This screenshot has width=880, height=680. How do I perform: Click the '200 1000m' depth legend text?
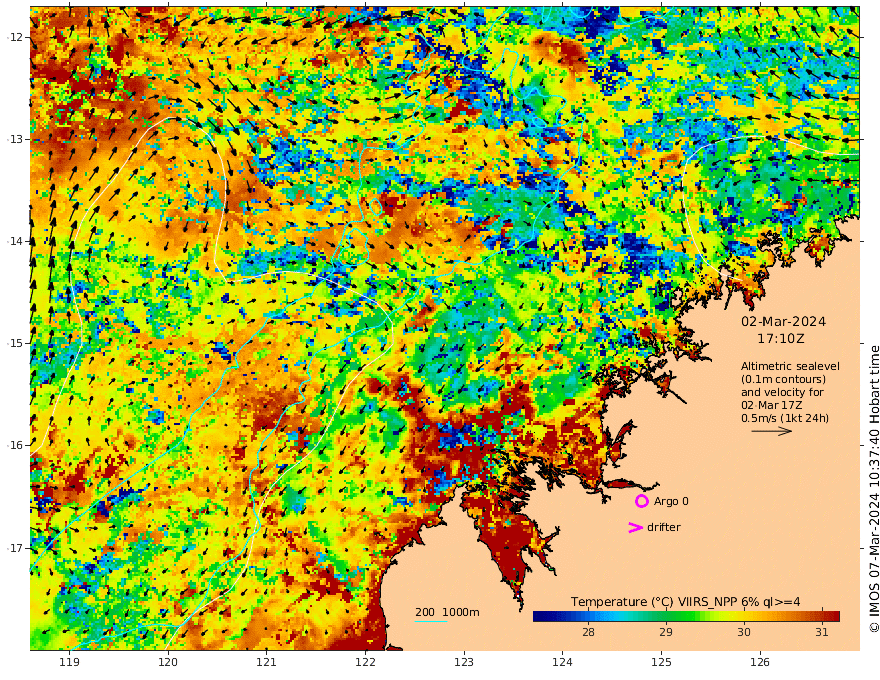point(447,612)
